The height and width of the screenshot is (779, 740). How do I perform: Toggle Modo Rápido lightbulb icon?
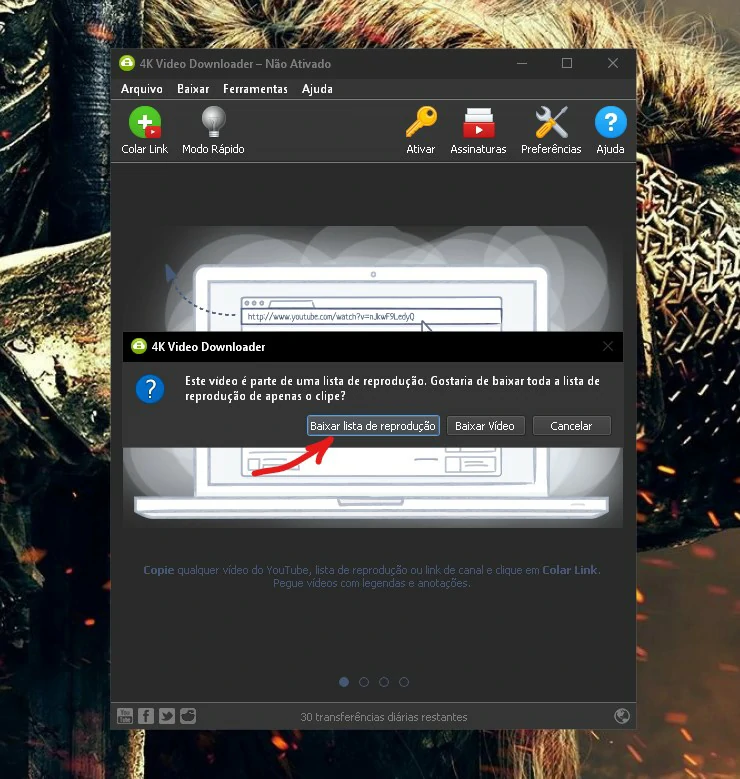tap(213, 122)
